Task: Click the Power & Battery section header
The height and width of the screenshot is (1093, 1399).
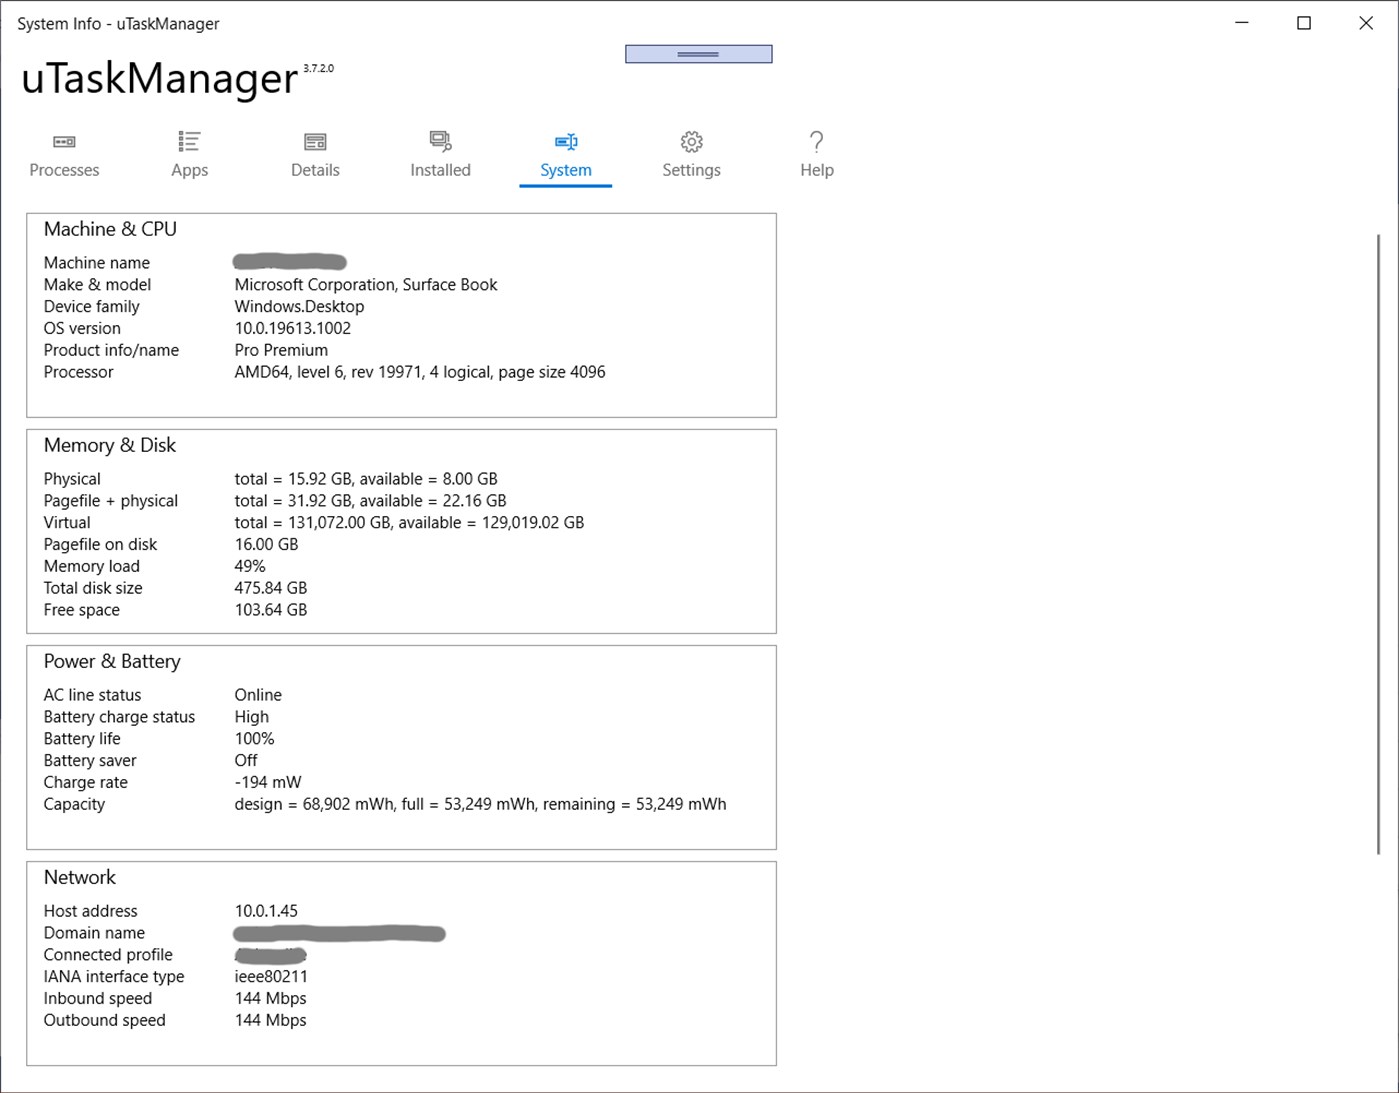Action: click(x=111, y=661)
